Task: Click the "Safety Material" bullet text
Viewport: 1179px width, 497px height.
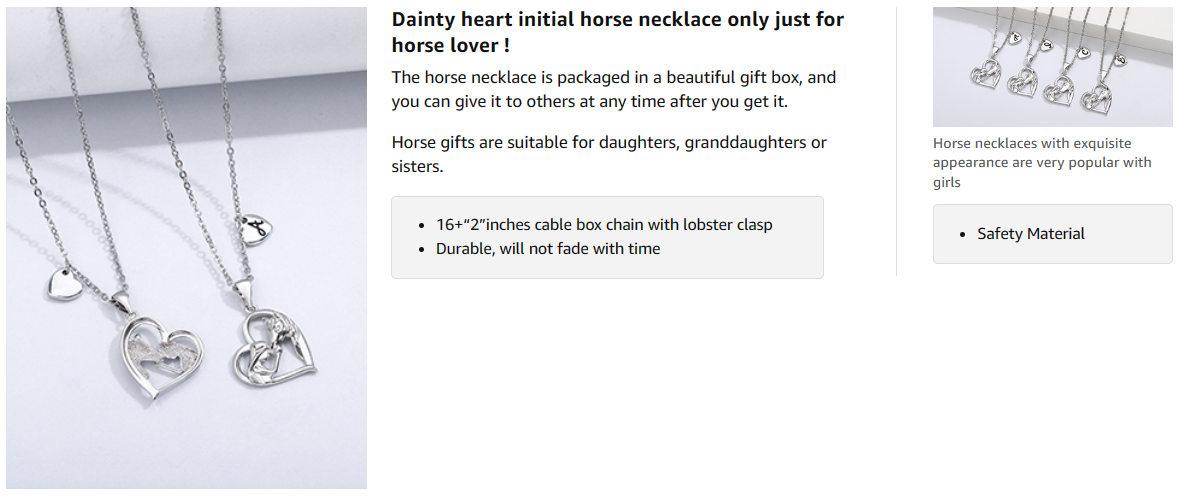Action: point(1031,234)
